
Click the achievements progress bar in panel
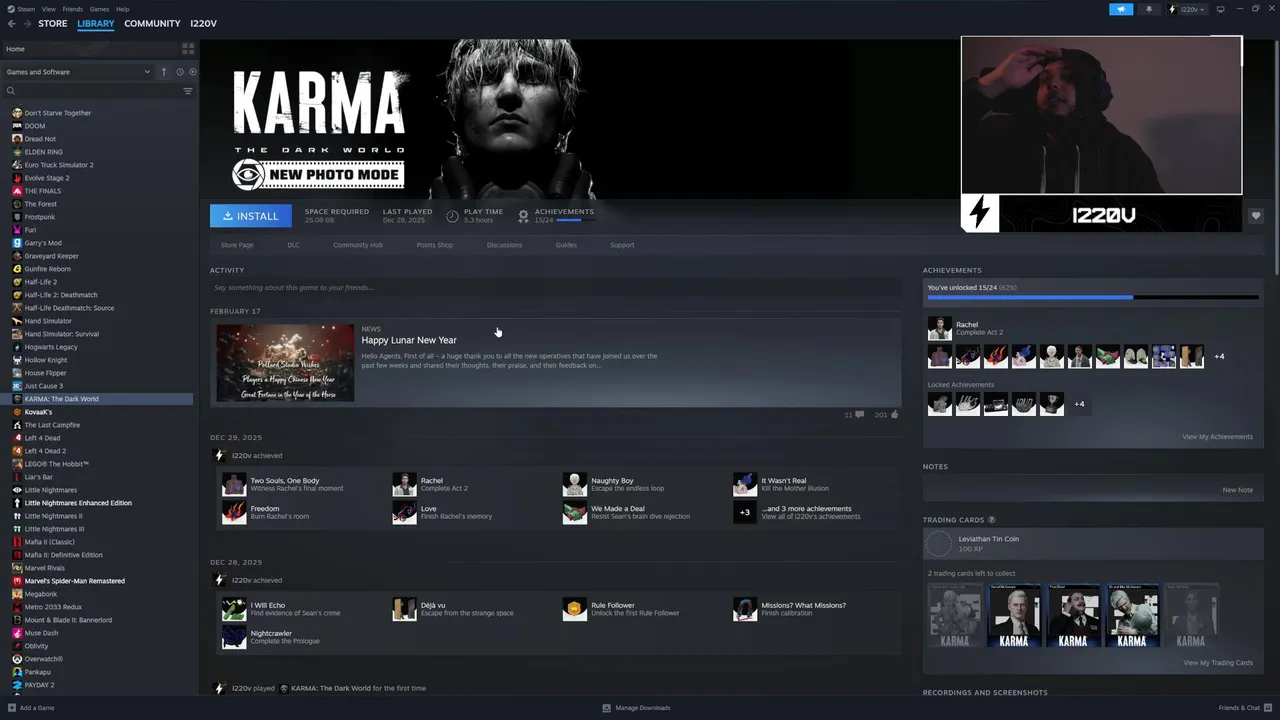[1092, 297]
